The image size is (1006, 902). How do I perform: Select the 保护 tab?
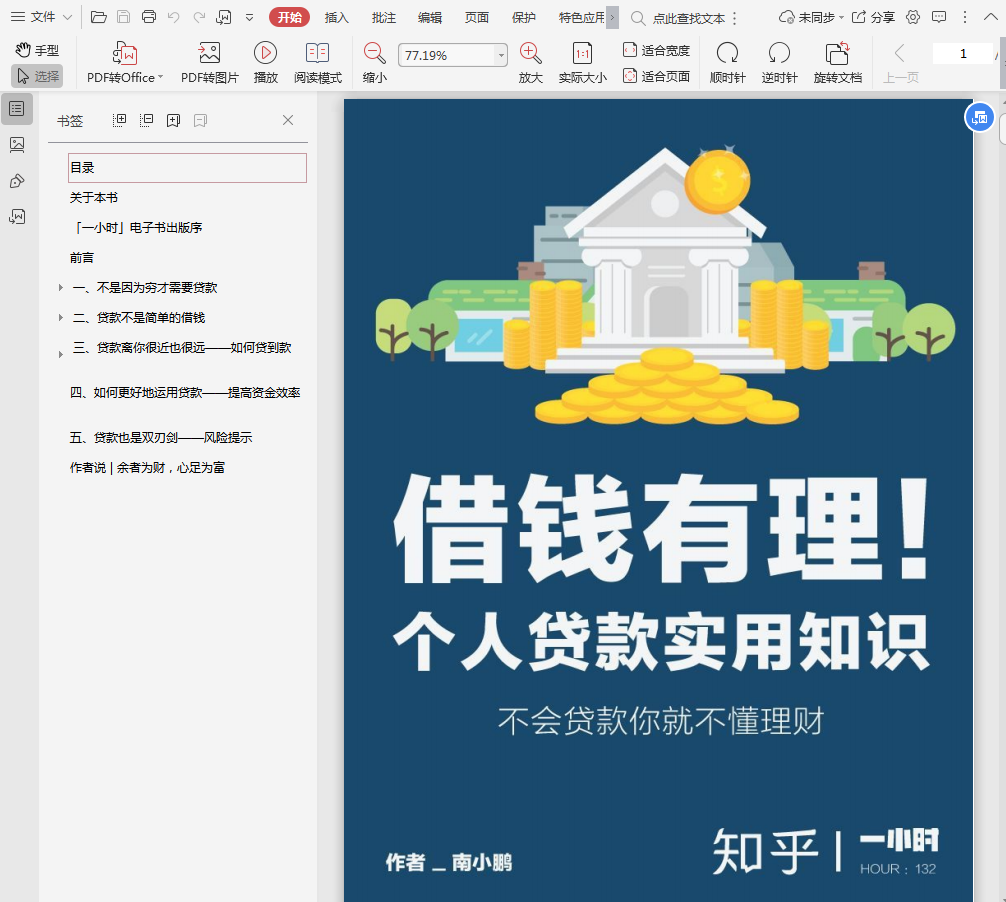[x=524, y=18]
